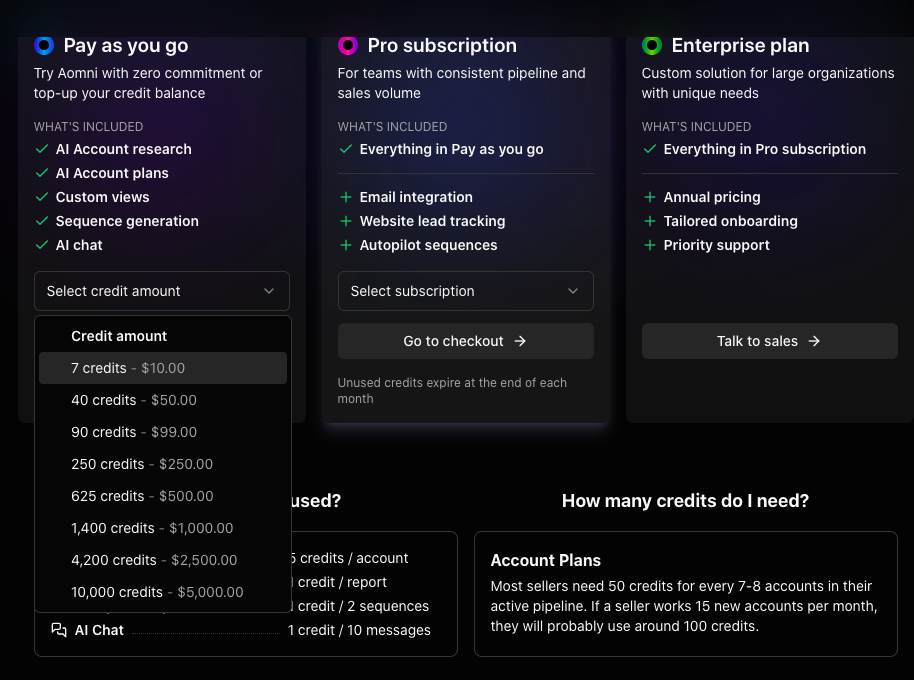Click the AI Chat speech bubble icon

(57, 630)
